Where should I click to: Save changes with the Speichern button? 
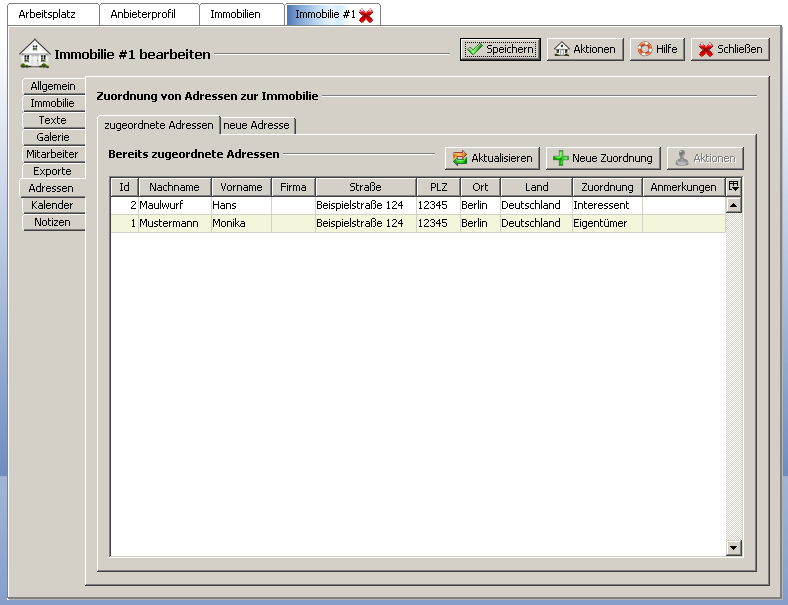pos(500,49)
